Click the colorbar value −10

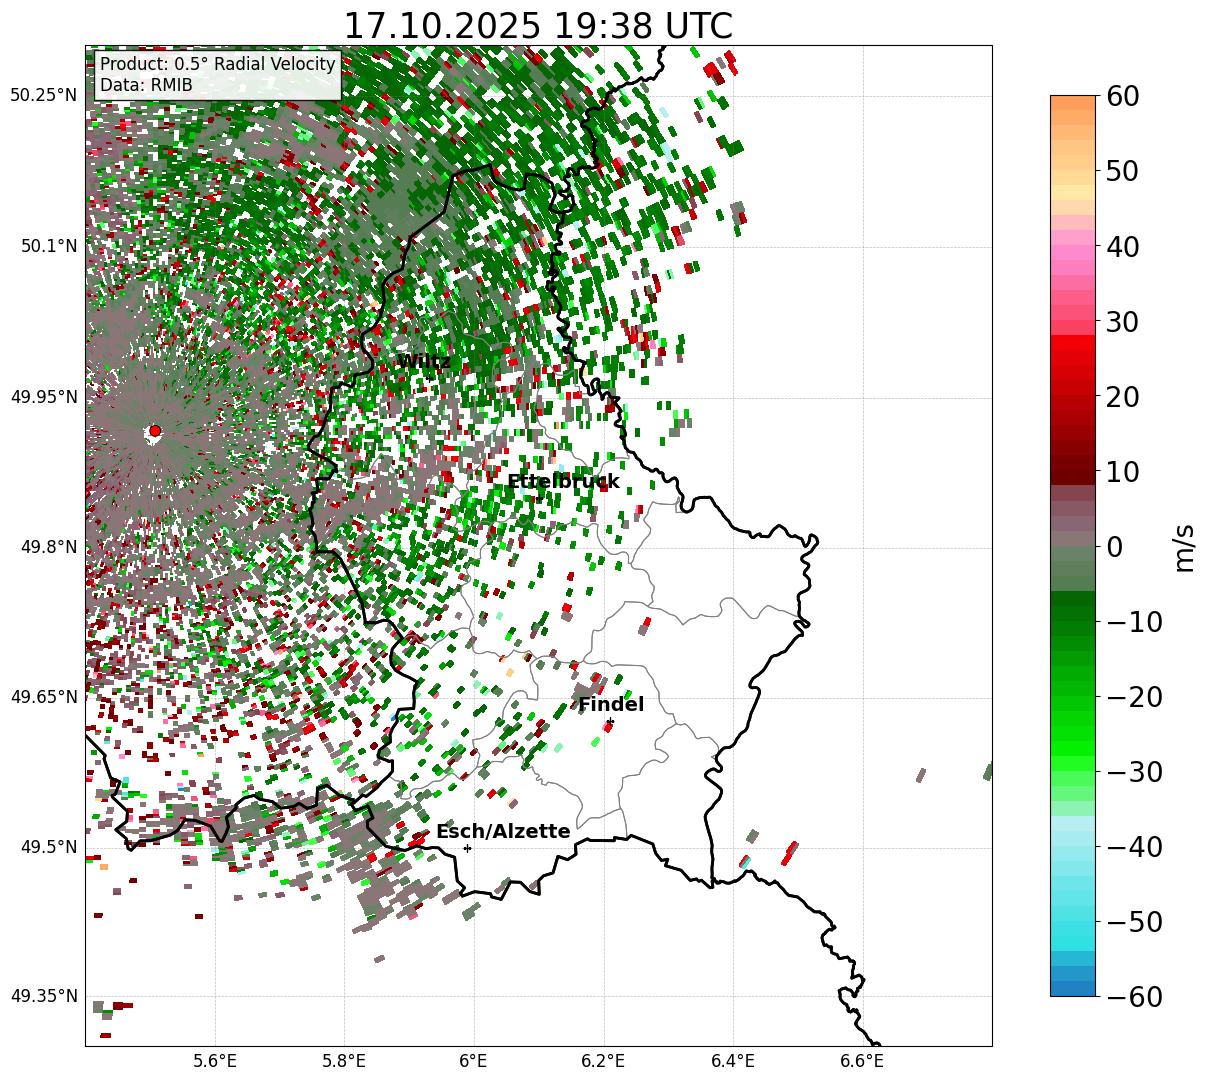click(x=1134, y=621)
